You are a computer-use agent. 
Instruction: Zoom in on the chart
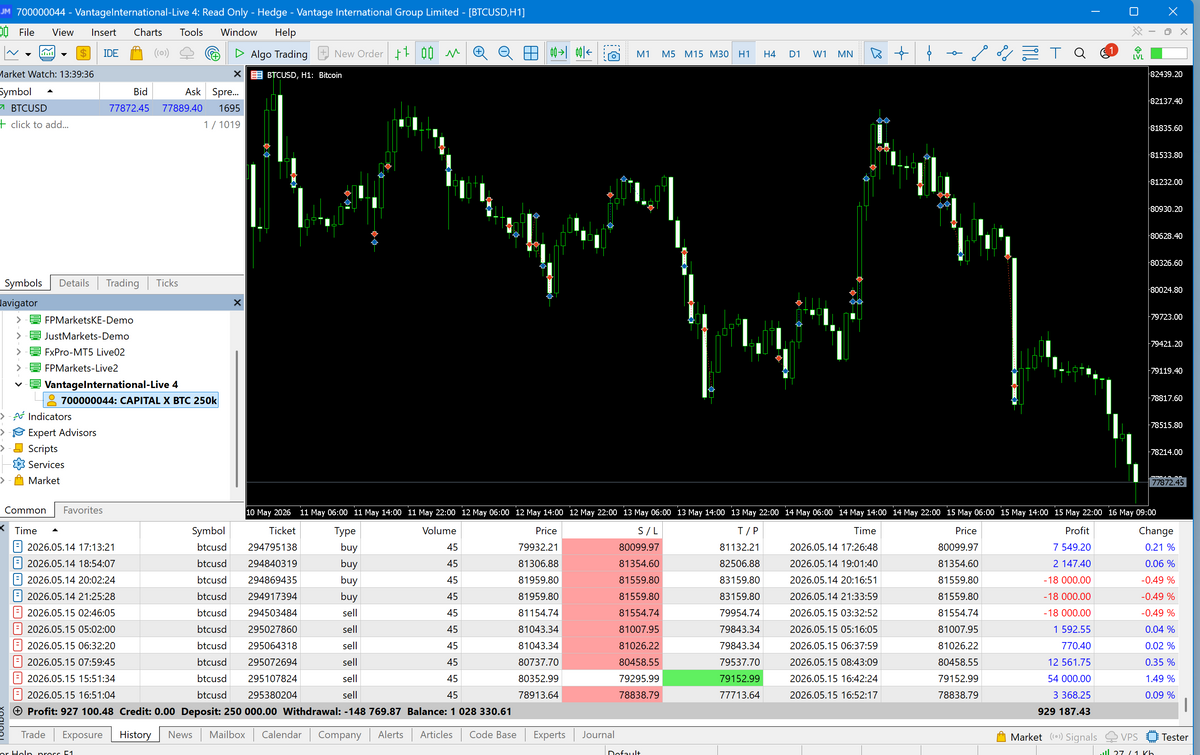(x=480, y=53)
